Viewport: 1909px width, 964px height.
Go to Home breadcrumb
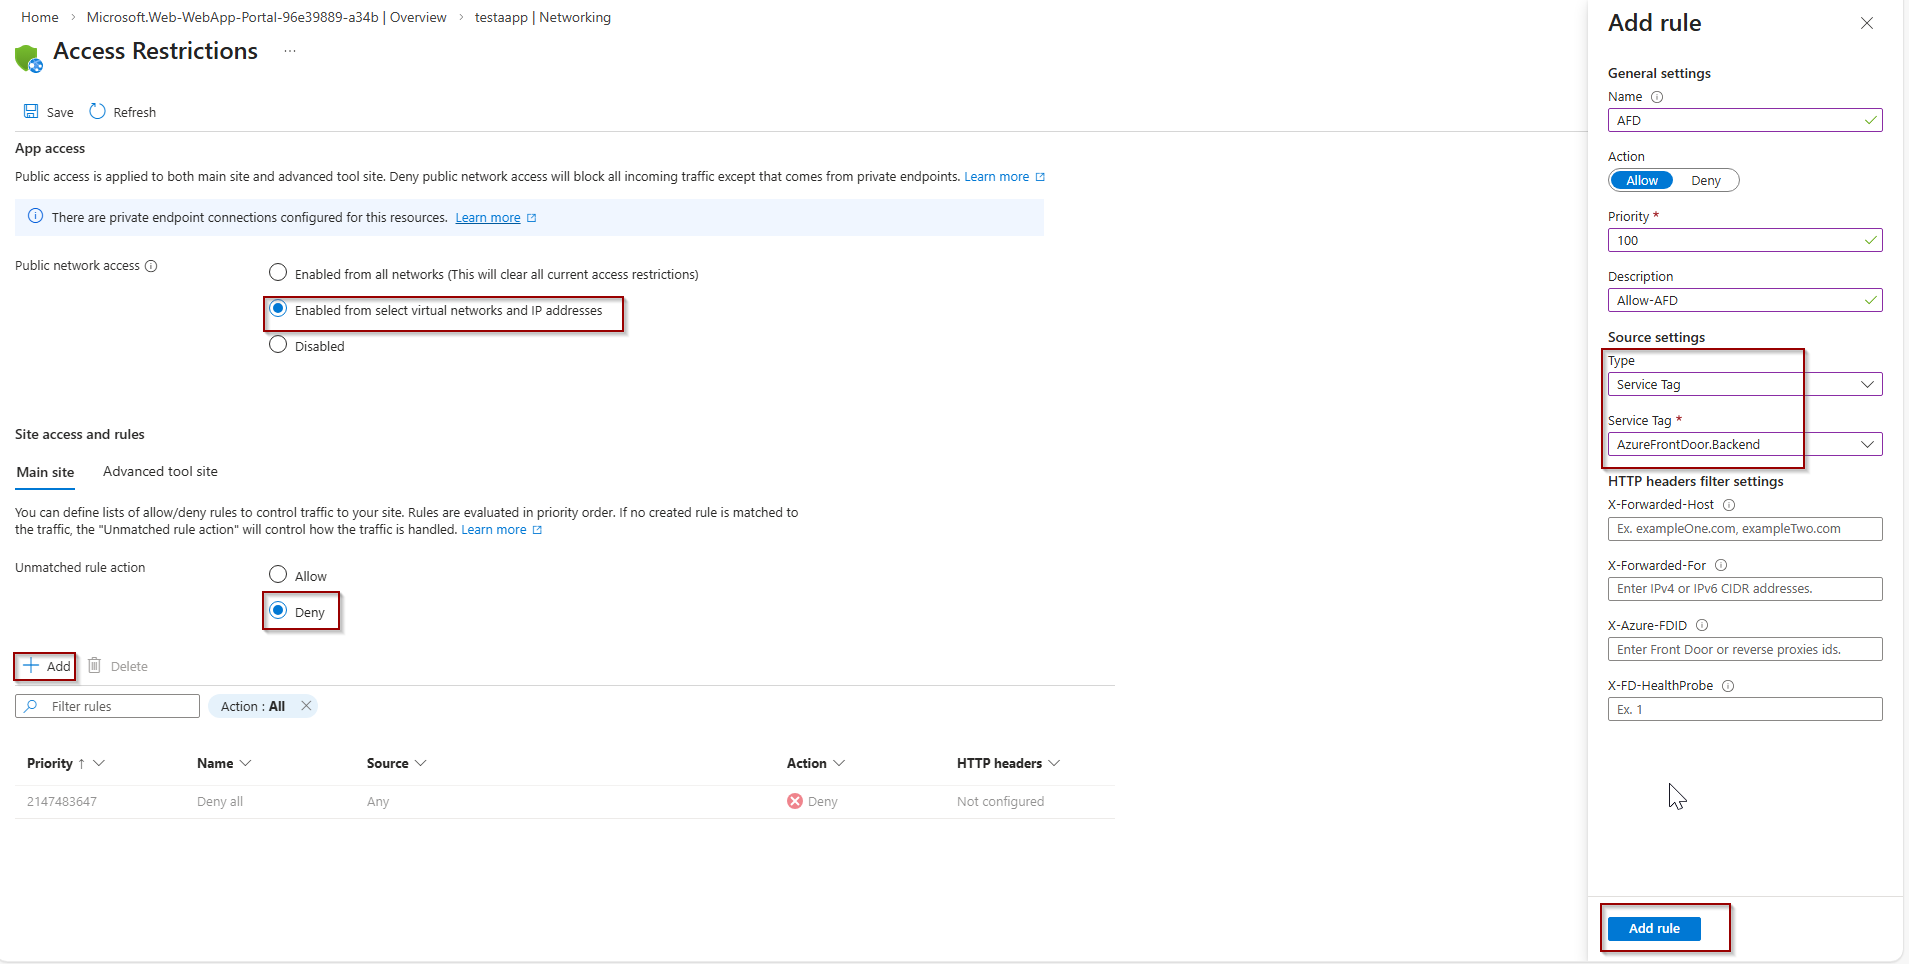[x=40, y=18]
